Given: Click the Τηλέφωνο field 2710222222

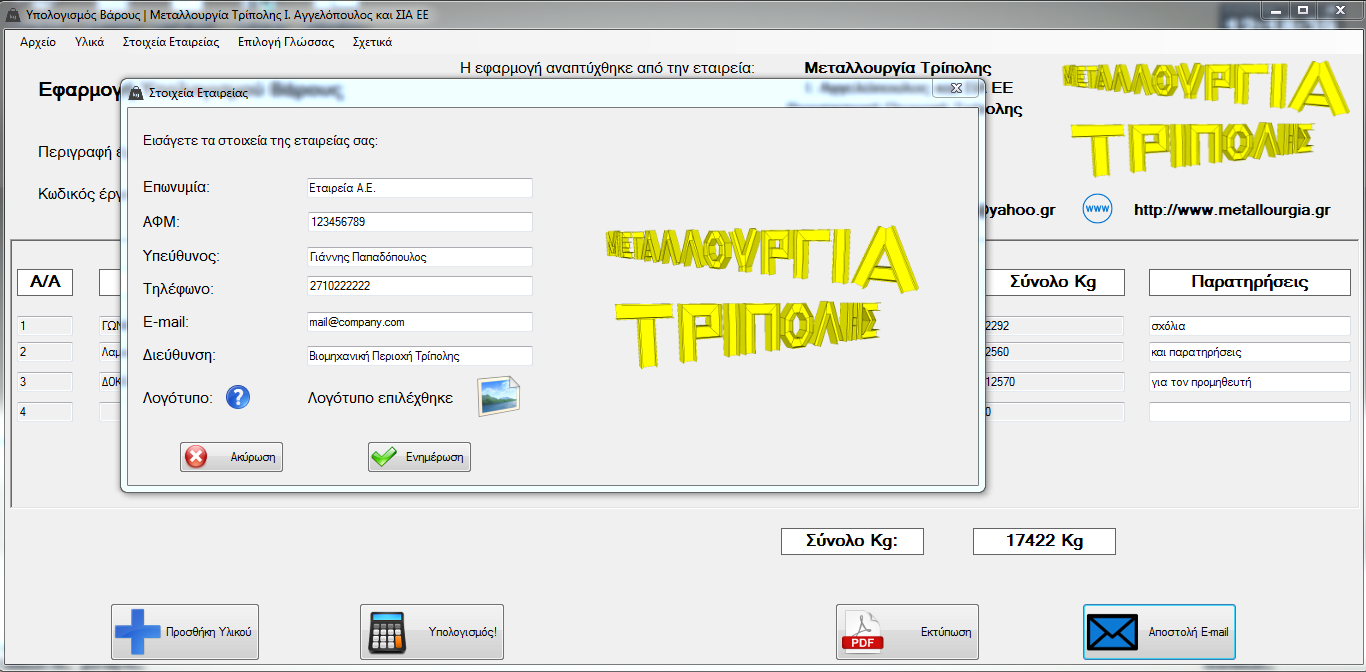Looking at the screenshot, I should 420,286.
